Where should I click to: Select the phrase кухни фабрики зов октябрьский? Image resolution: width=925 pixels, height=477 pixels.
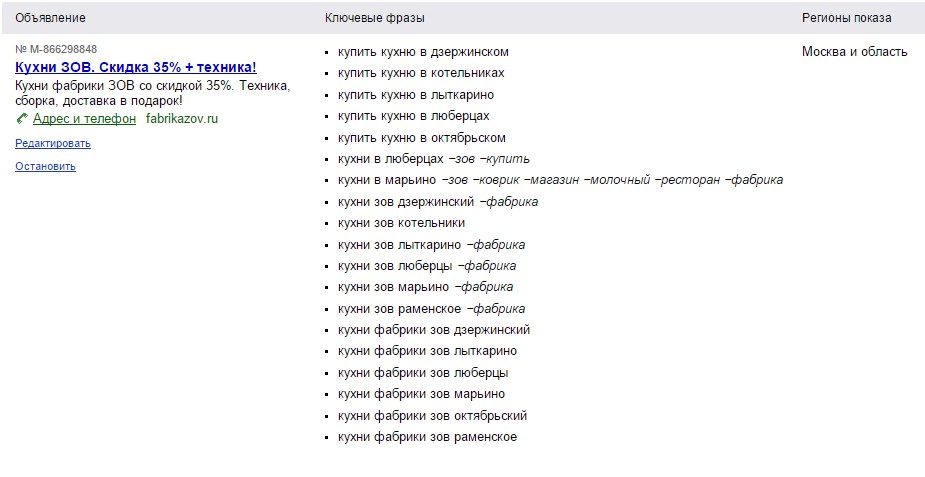432,416
